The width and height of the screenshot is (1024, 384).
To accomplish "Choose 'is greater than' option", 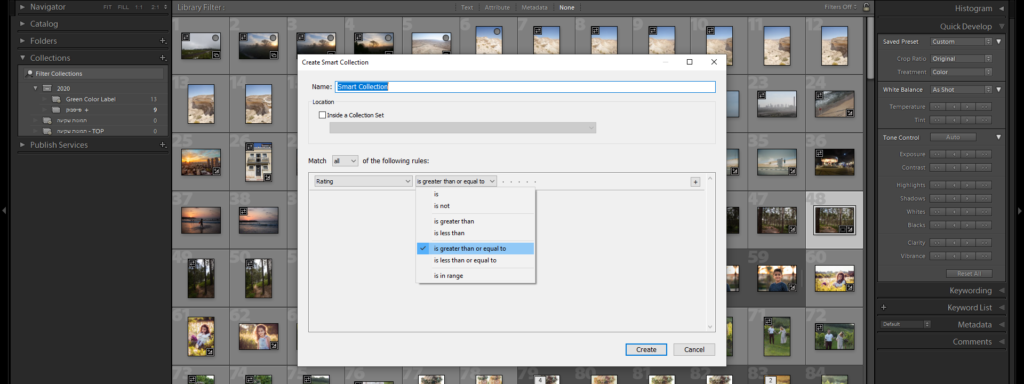I will (x=475, y=221).
